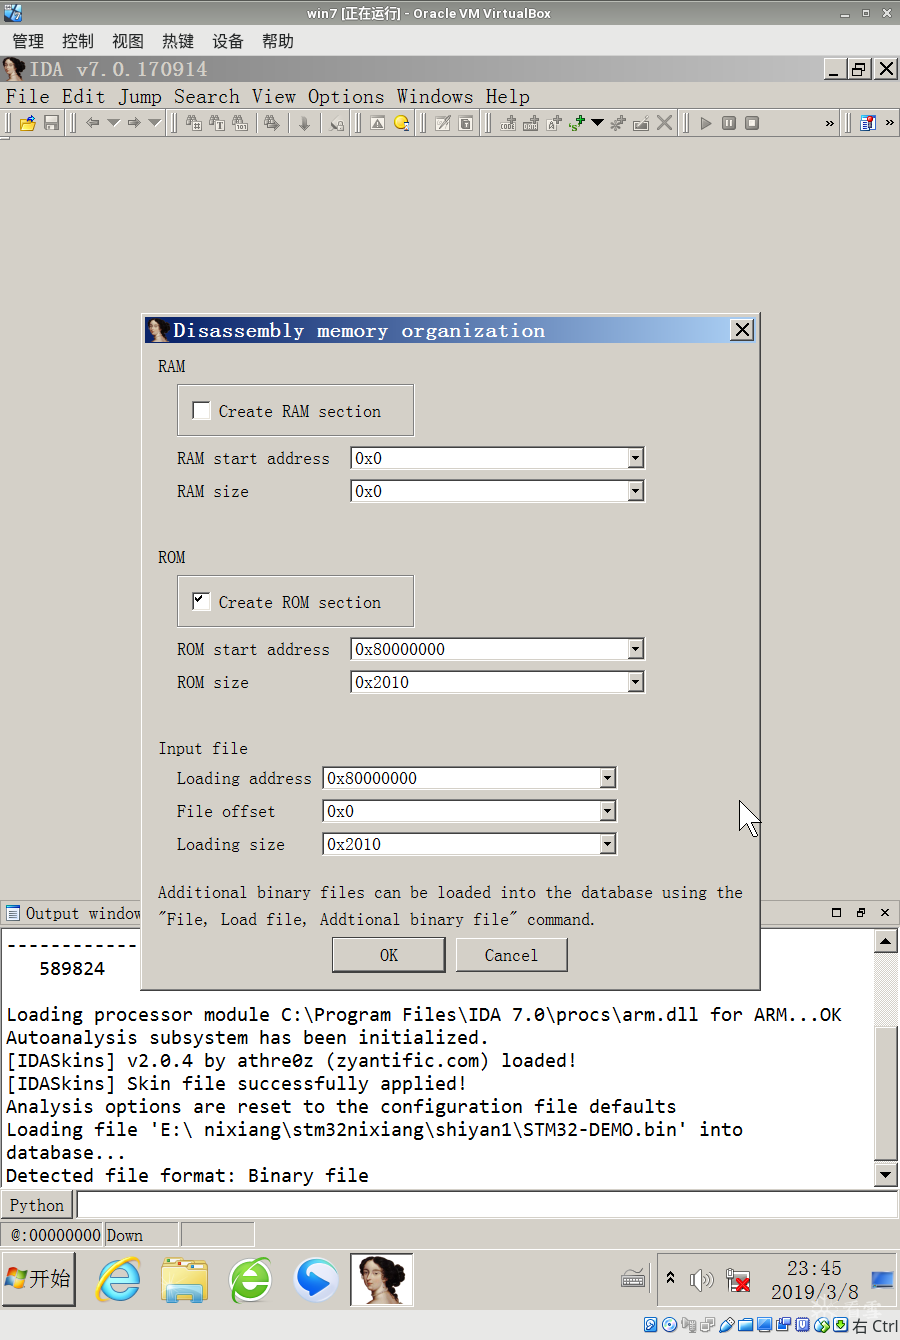Confirm the dialog with OK button

[388, 955]
